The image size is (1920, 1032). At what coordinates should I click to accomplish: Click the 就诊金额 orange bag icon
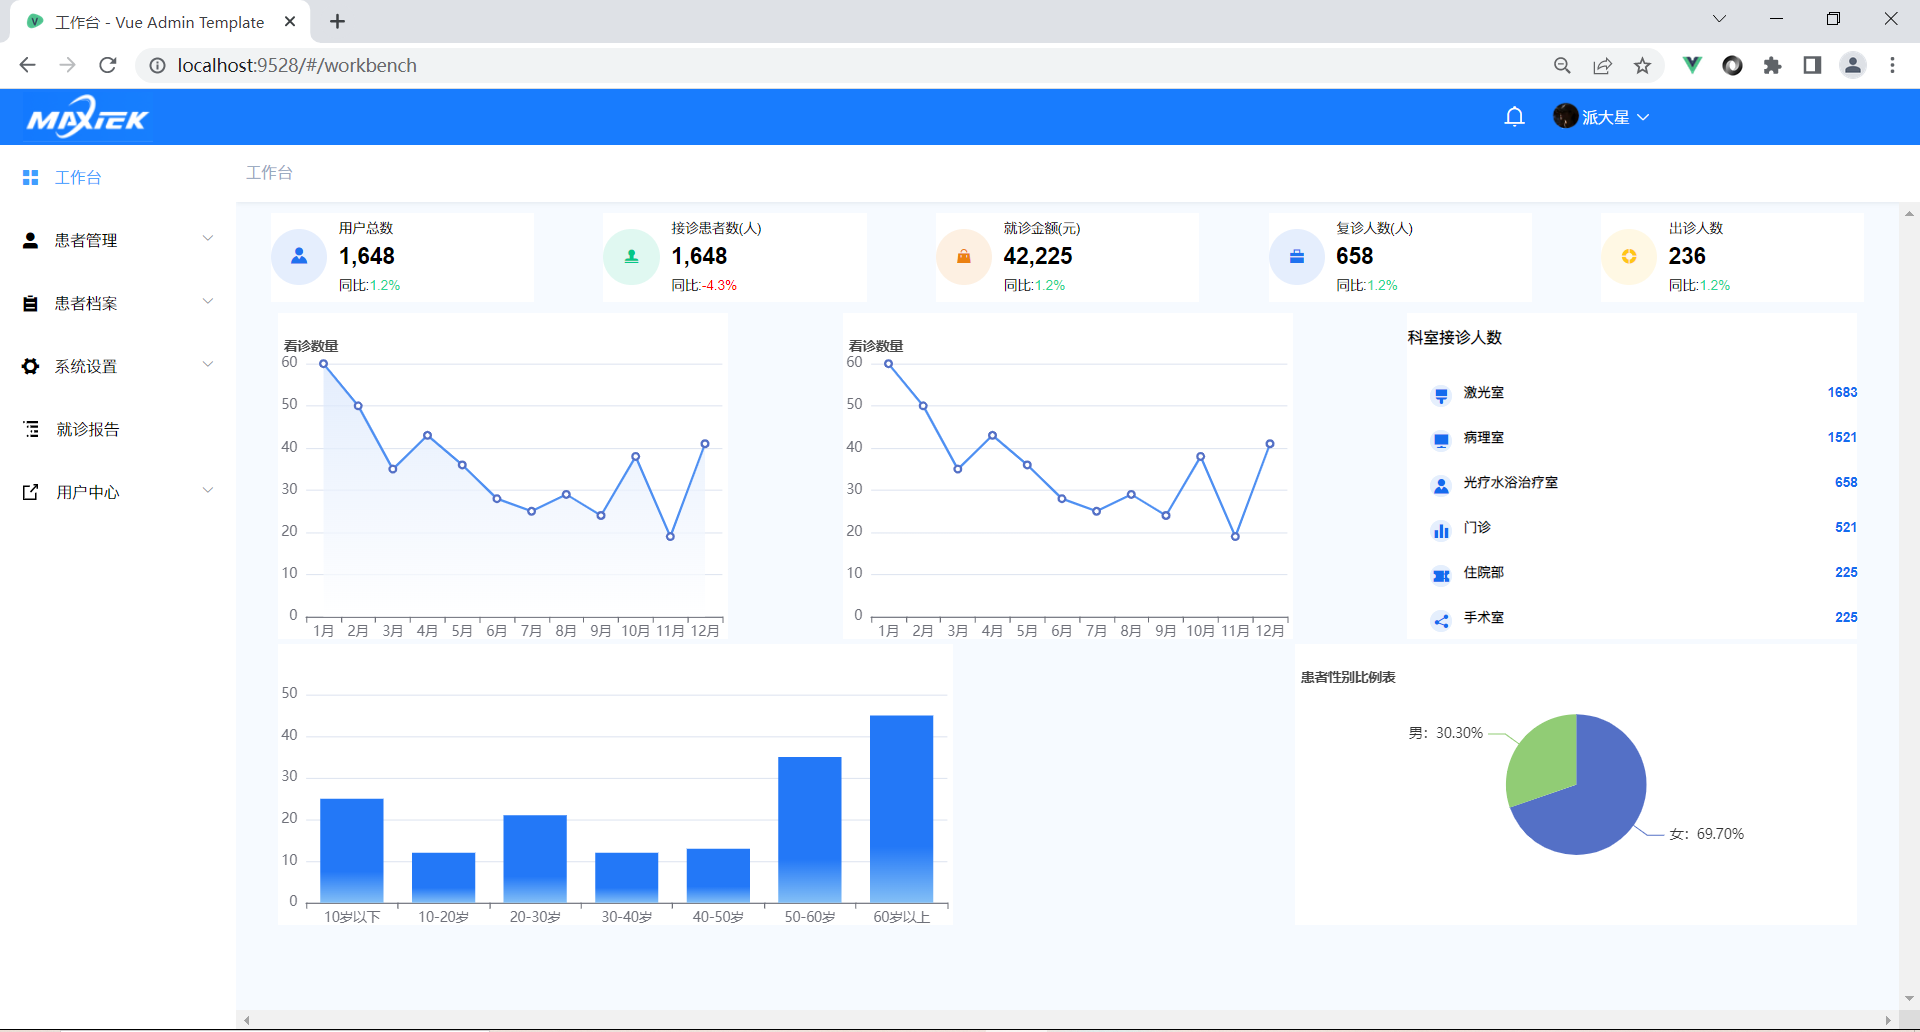click(x=964, y=257)
